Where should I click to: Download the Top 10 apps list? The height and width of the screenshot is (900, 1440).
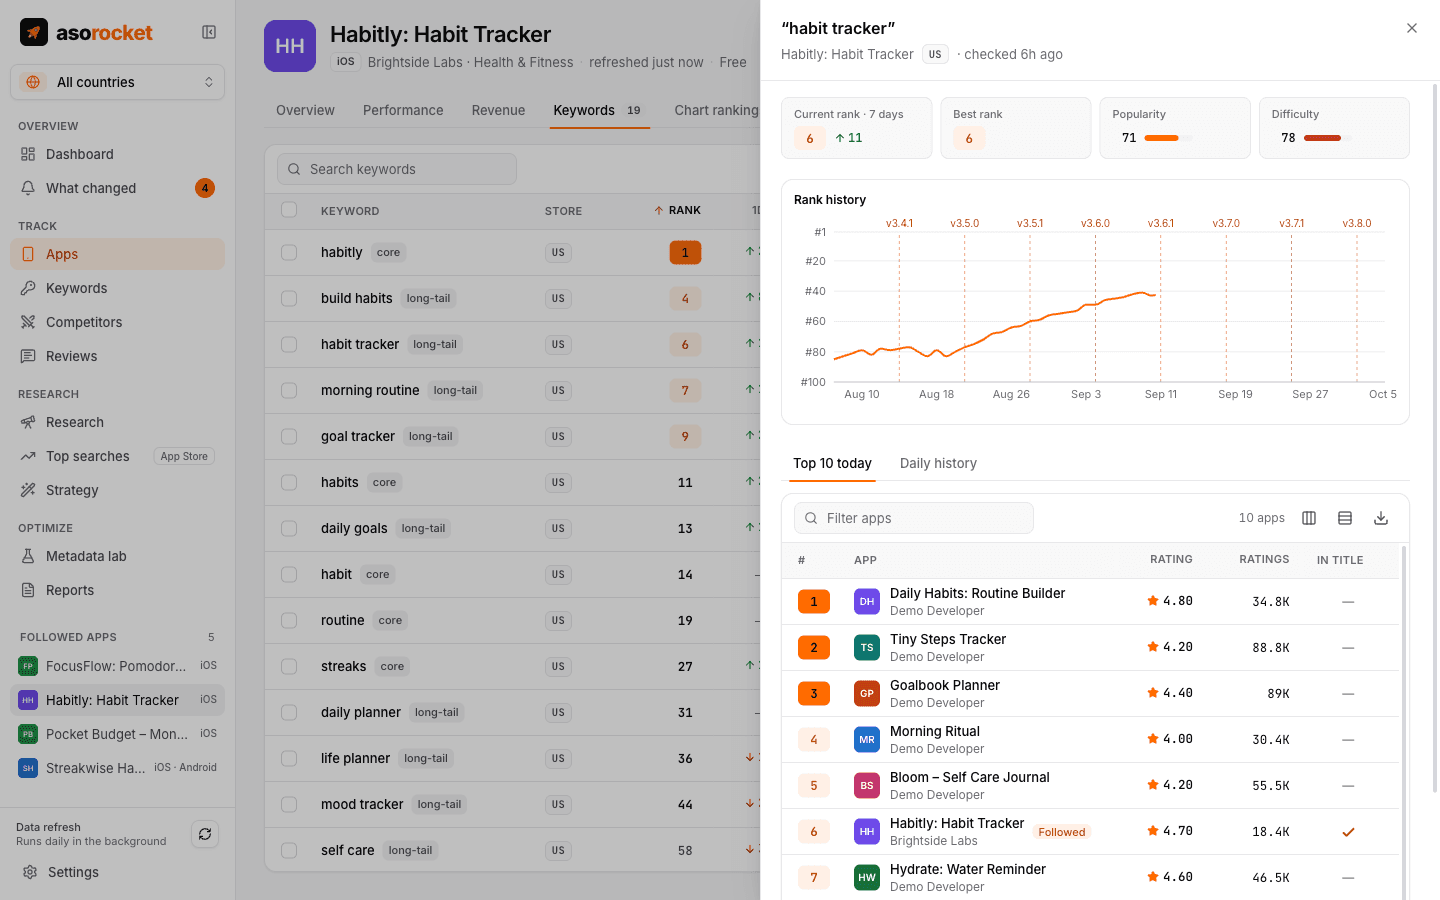(1381, 518)
